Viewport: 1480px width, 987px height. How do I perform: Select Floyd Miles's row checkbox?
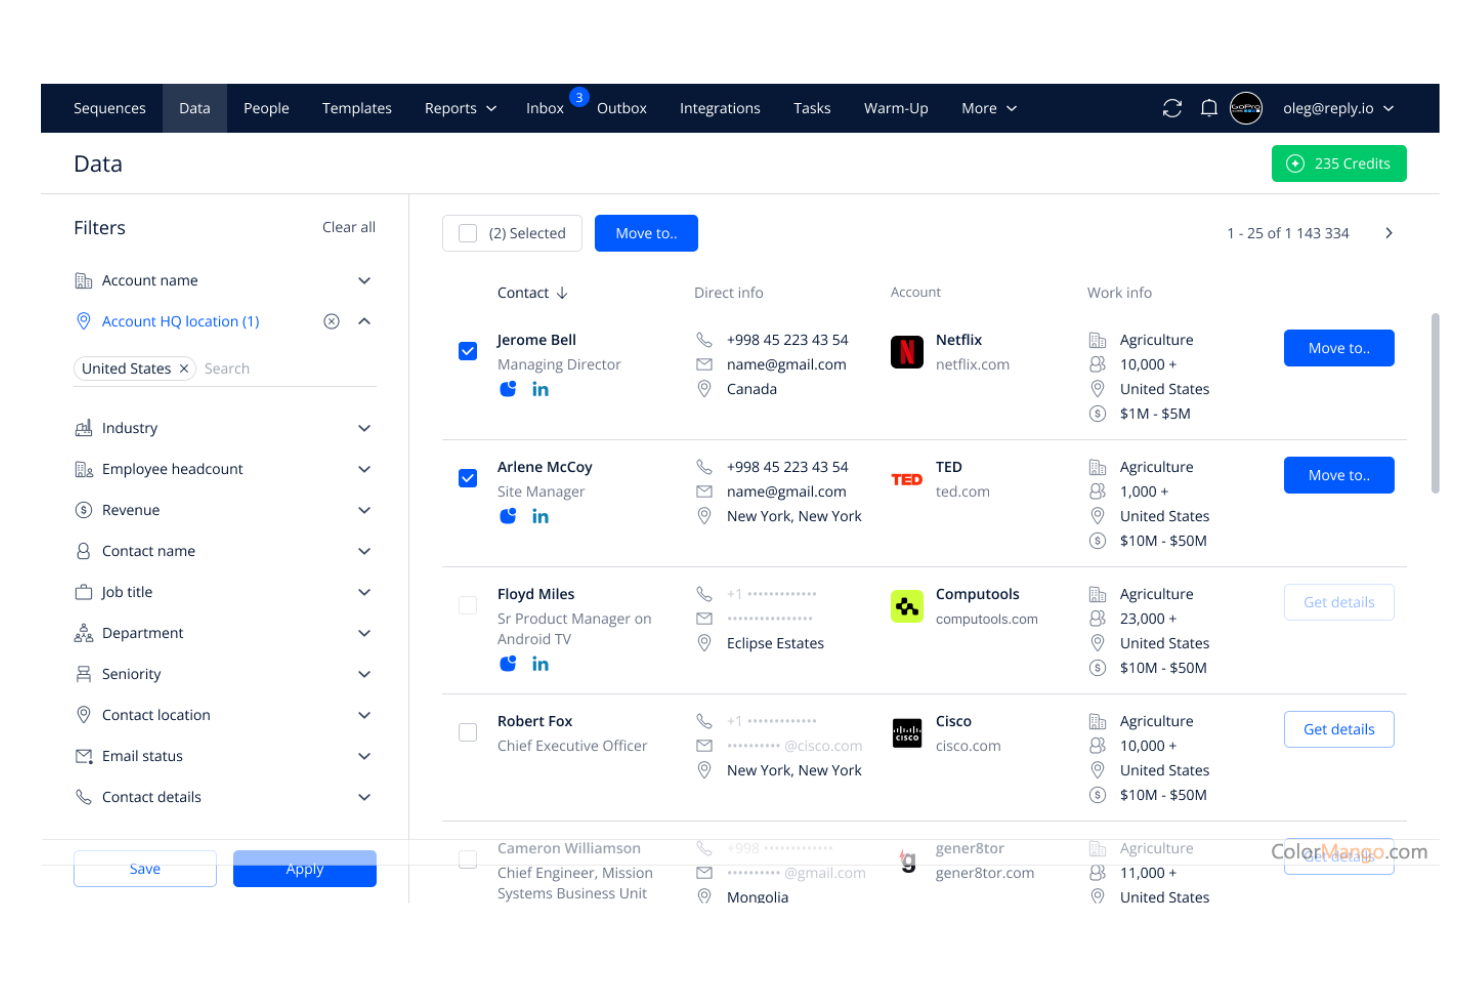tap(467, 605)
